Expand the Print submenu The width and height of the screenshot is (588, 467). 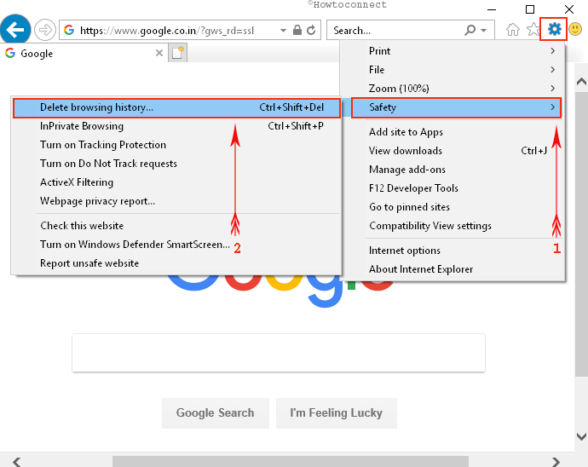coord(452,51)
